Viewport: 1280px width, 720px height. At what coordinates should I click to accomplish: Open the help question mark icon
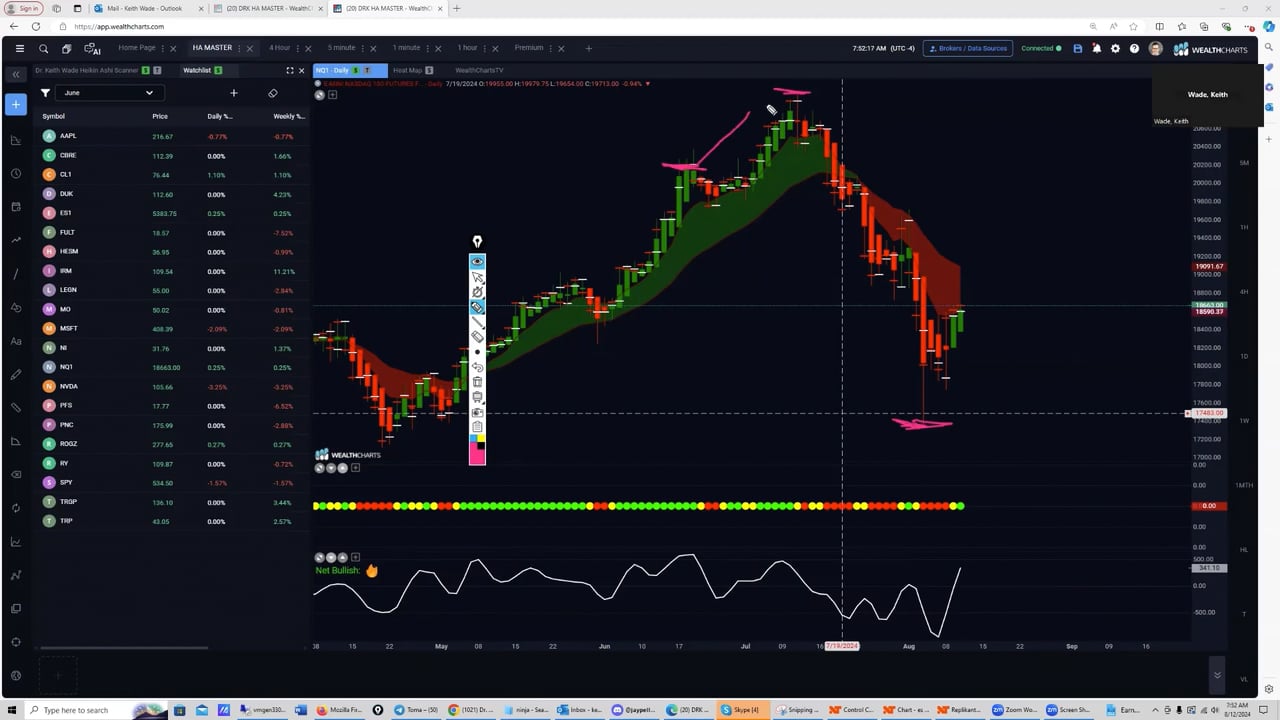point(1134,48)
